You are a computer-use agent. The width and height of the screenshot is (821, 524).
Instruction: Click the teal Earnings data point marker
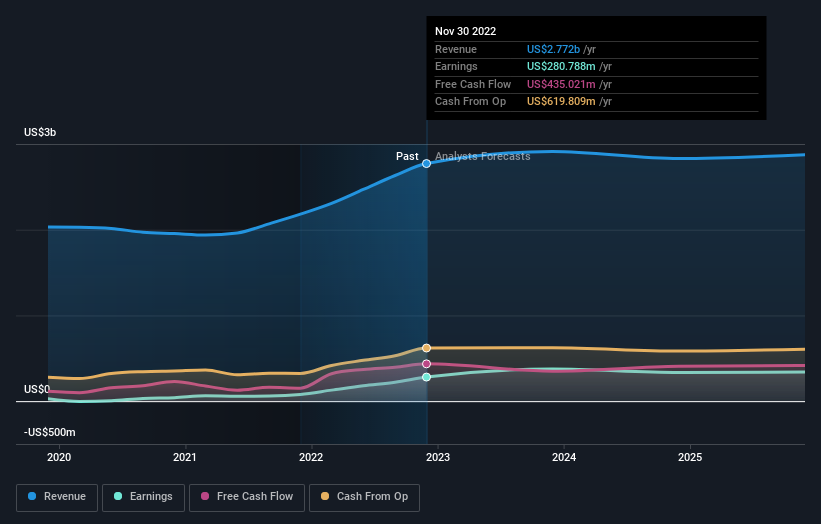pyautogui.click(x=427, y=377)
